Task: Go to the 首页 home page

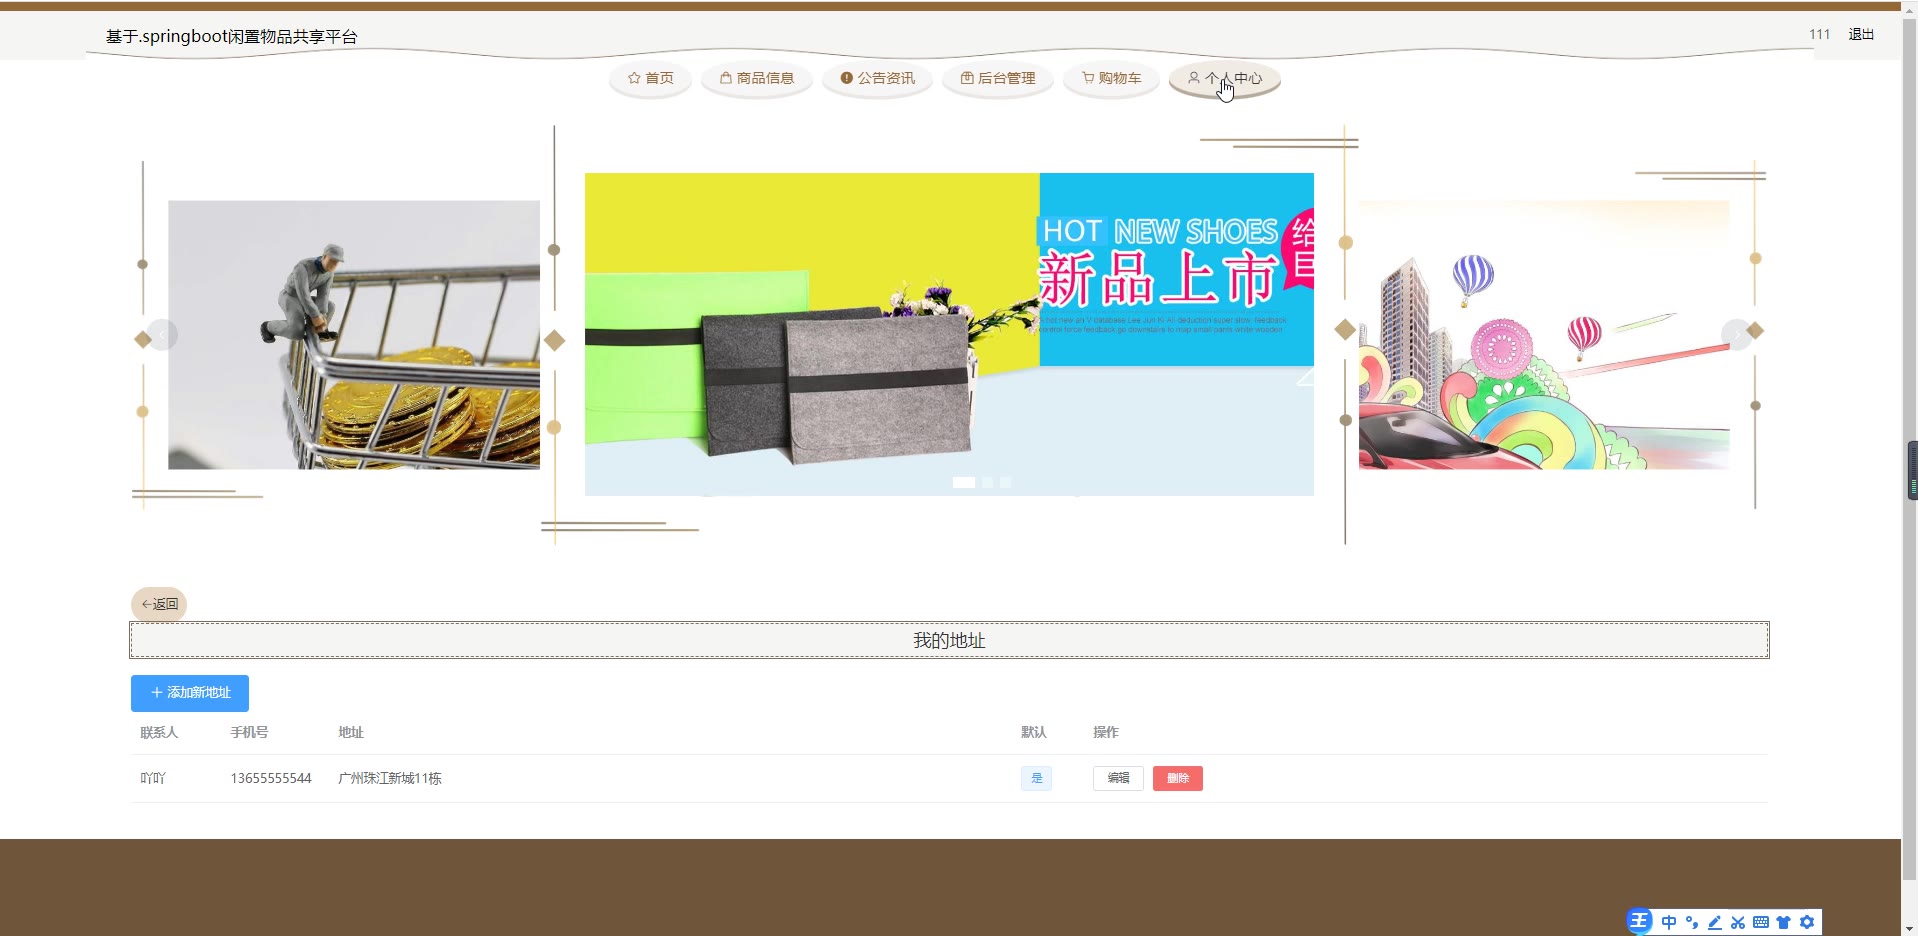Action: tap(650, 78)
